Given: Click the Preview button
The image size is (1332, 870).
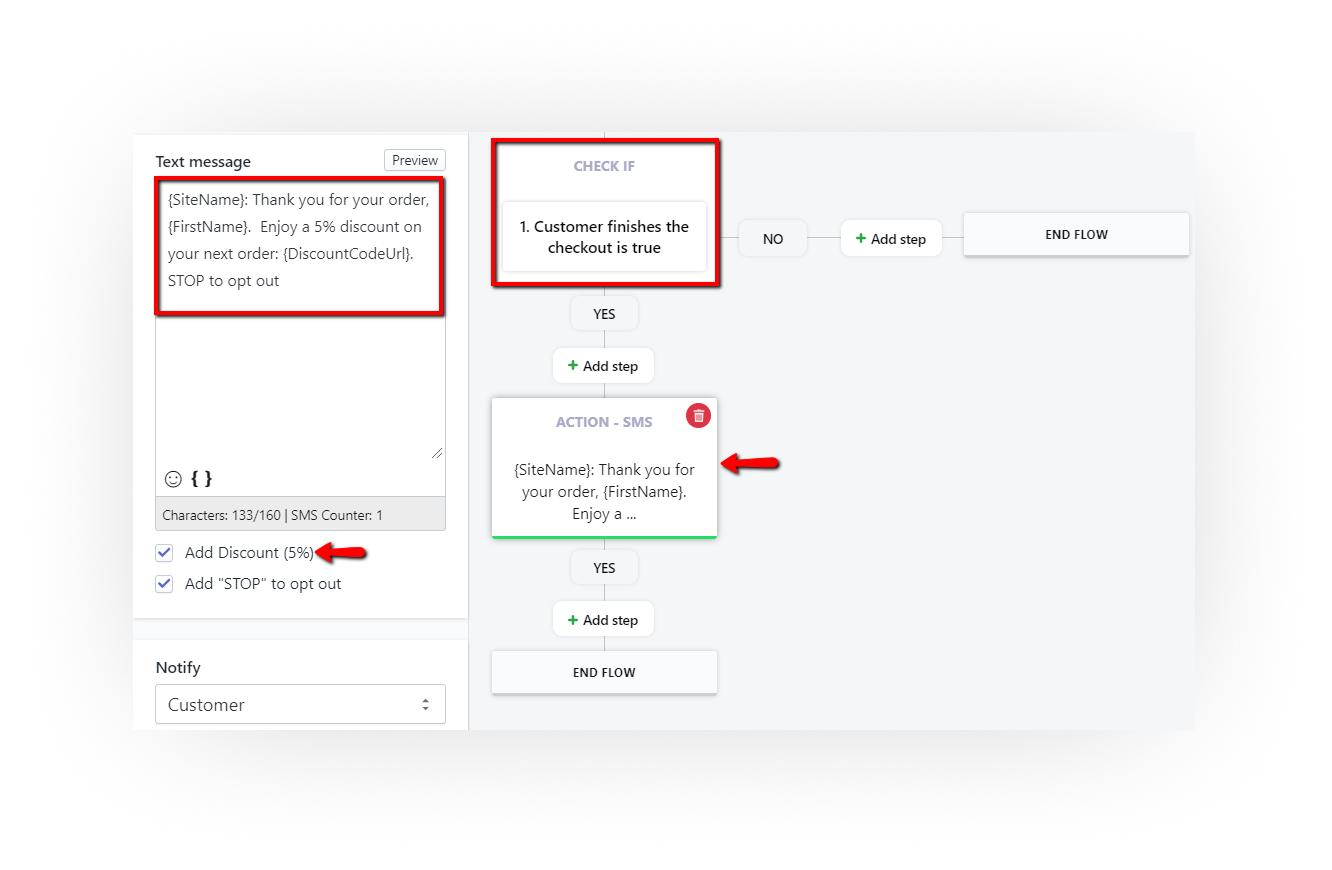Looking at the screenshot, I should click(x=414, y=161).
